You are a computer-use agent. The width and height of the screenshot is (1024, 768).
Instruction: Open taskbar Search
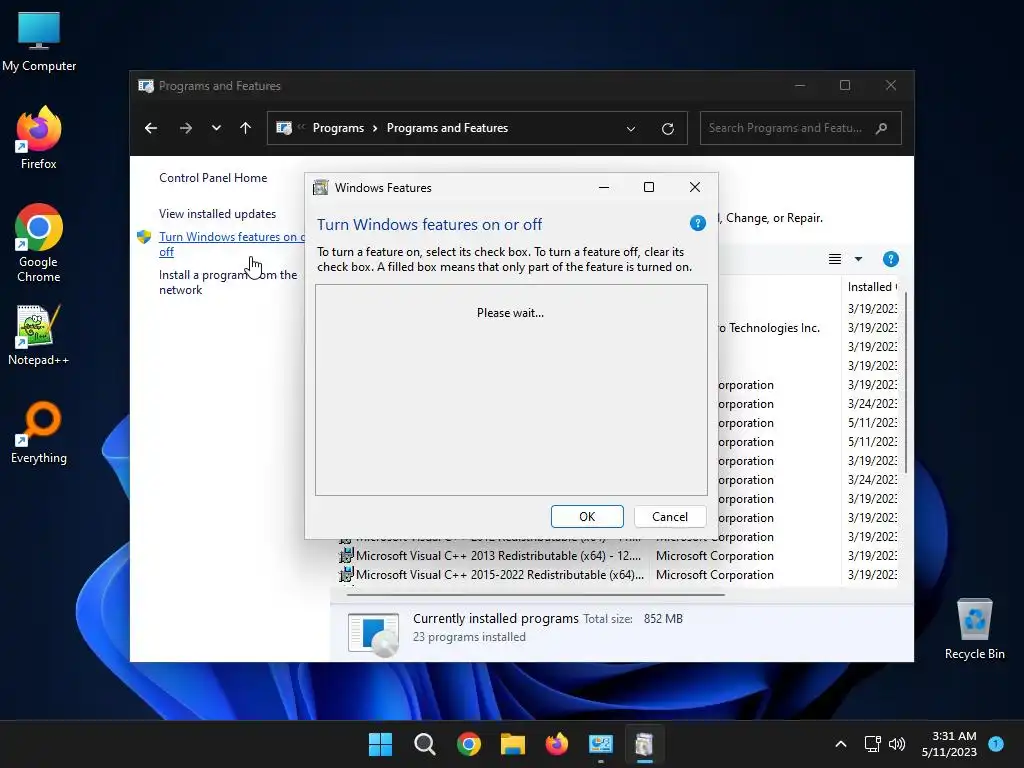(424, 744)
